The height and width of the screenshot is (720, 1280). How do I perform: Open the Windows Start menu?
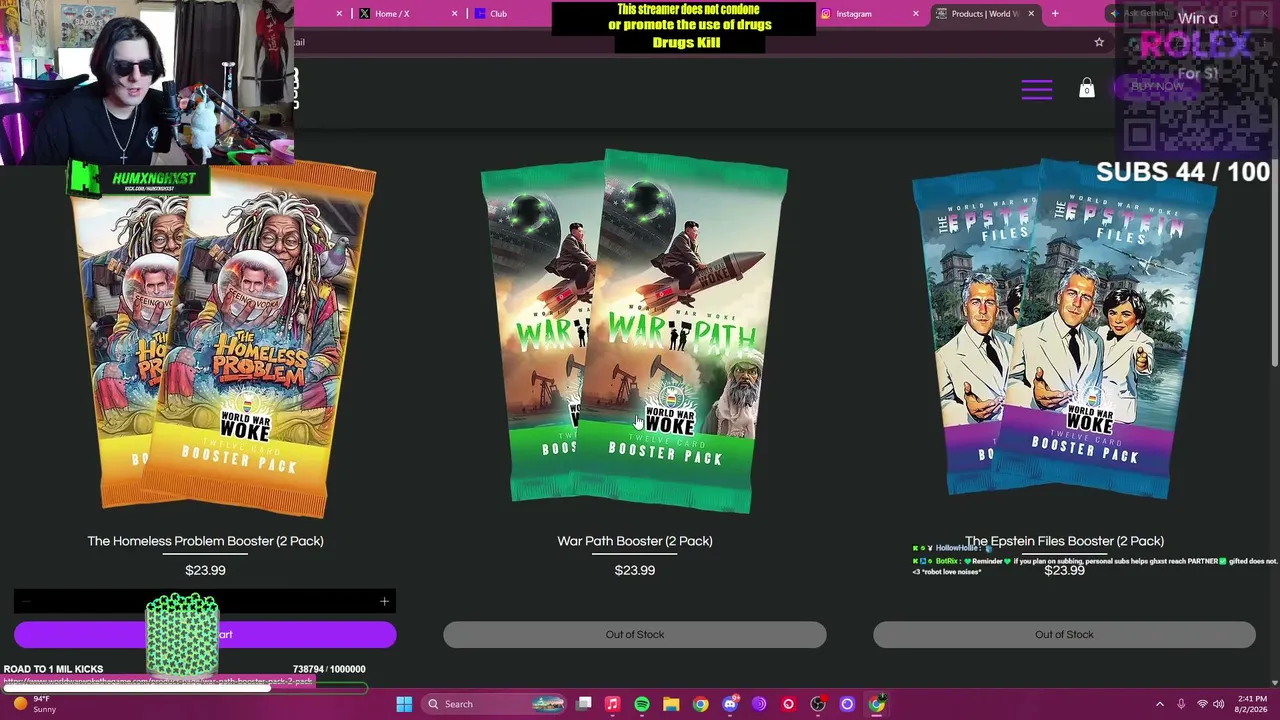404,704
